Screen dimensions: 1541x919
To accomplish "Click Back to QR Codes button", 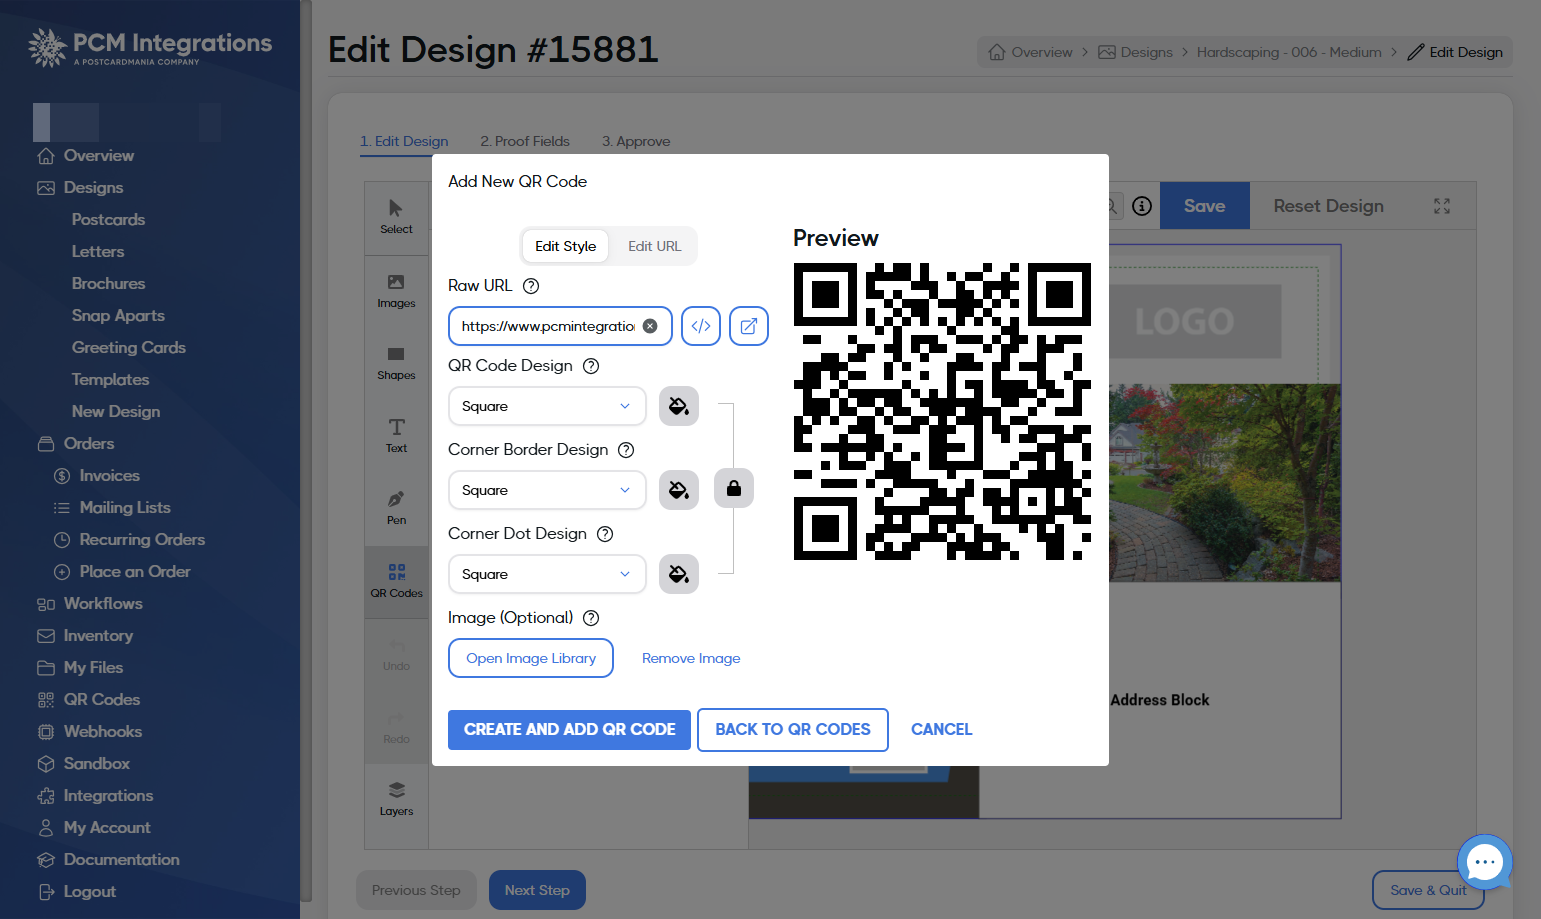I will click(x=793, y=730).
